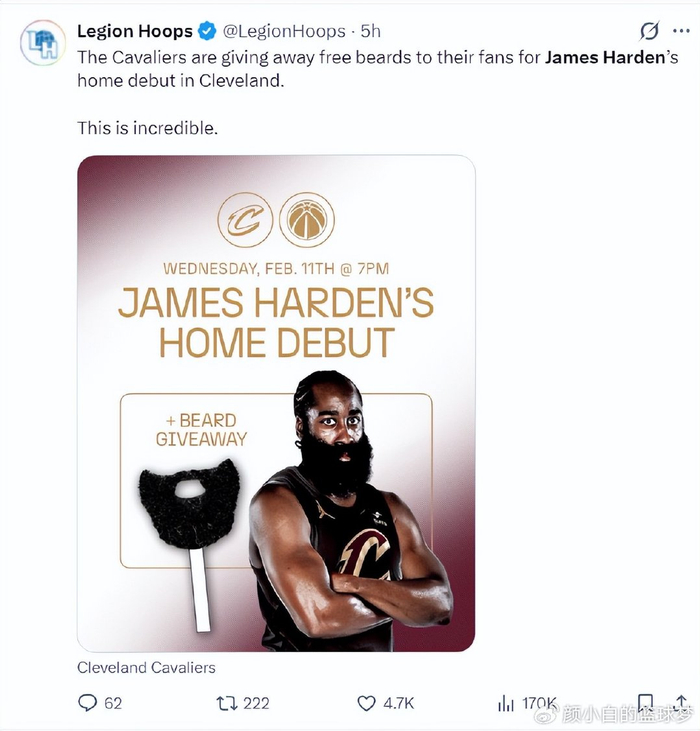Screen dimensions: 700x731
Task: Open the three-dot more options menu
Action: 681,31
